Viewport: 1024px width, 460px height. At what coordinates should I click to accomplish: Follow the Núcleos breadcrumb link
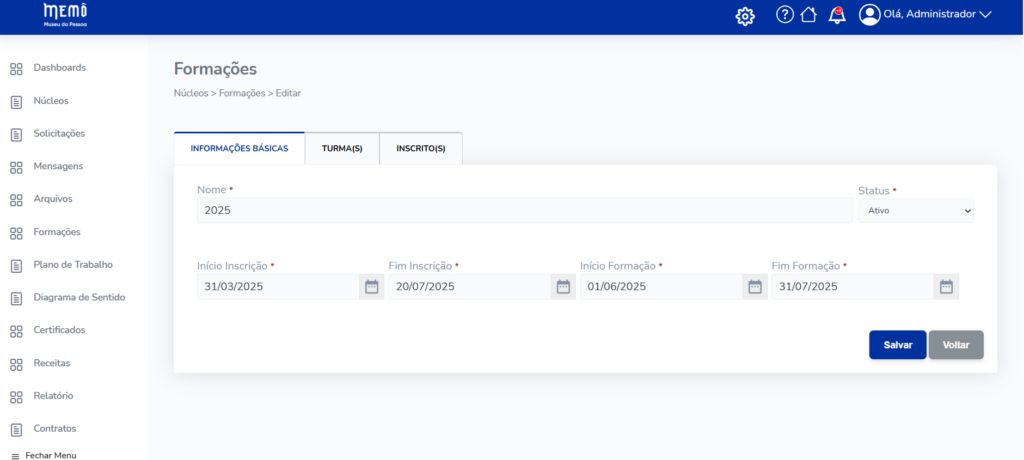(190, 93)
